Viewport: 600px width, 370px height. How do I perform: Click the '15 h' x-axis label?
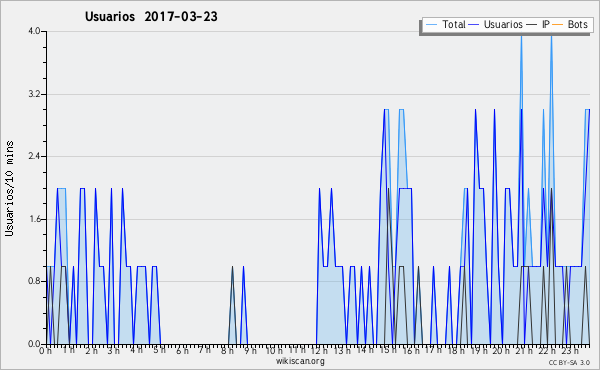(x=388, y=351)
